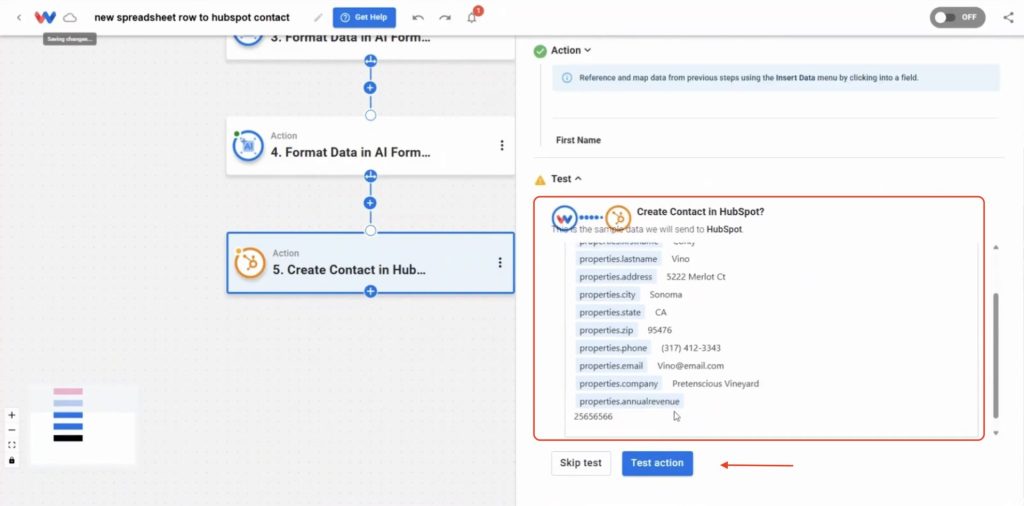
Task: Click the green check icon beside Action
Action: click(540, 51)
